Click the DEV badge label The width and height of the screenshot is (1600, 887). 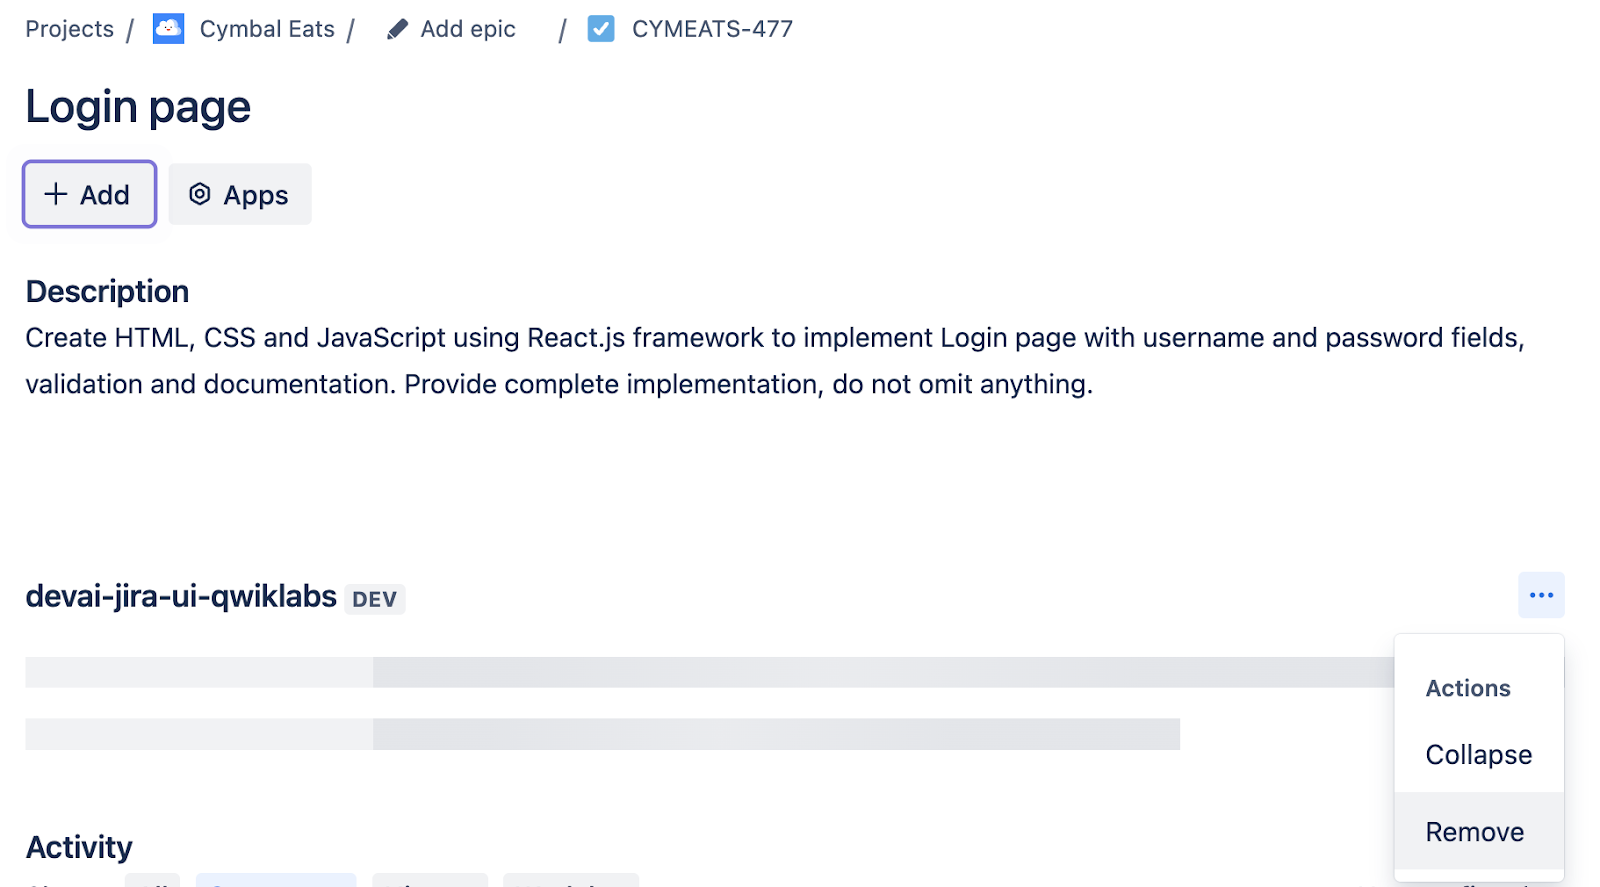[375, 599]
